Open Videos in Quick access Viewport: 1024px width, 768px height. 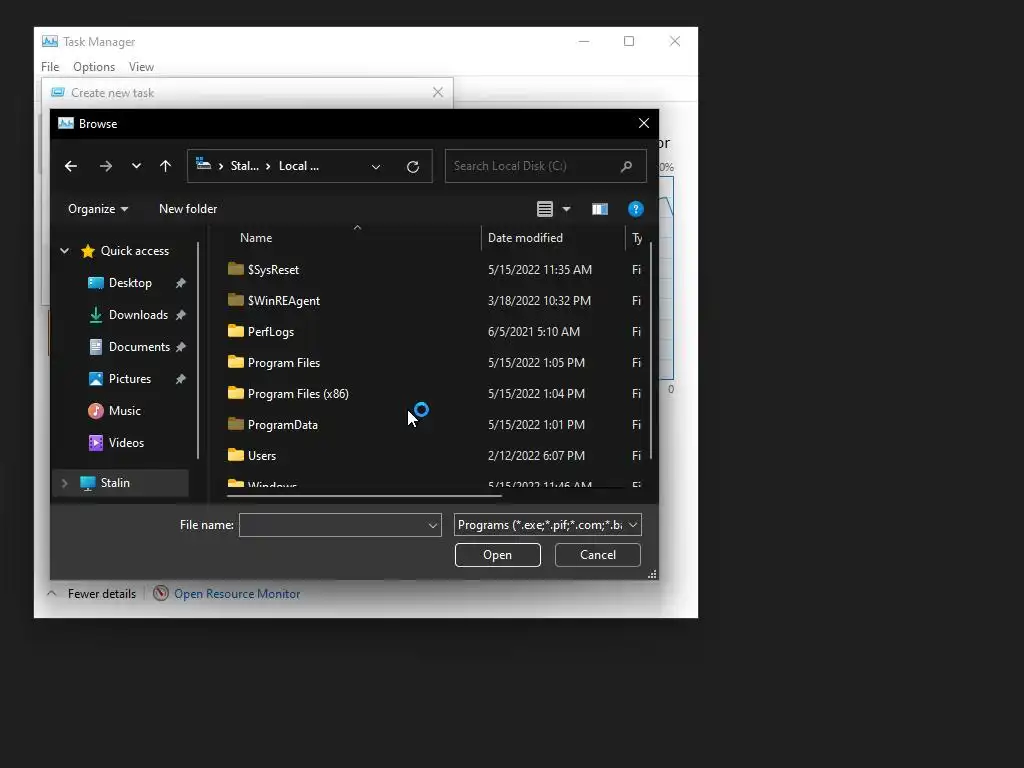pyautogui.click(x=126, y=443)
